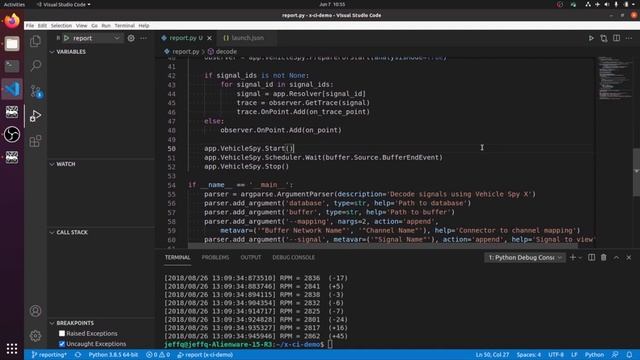640x360 pixels.
Task: Open Firefox from the Ubuntu dock
Action: tap(12, 21)
